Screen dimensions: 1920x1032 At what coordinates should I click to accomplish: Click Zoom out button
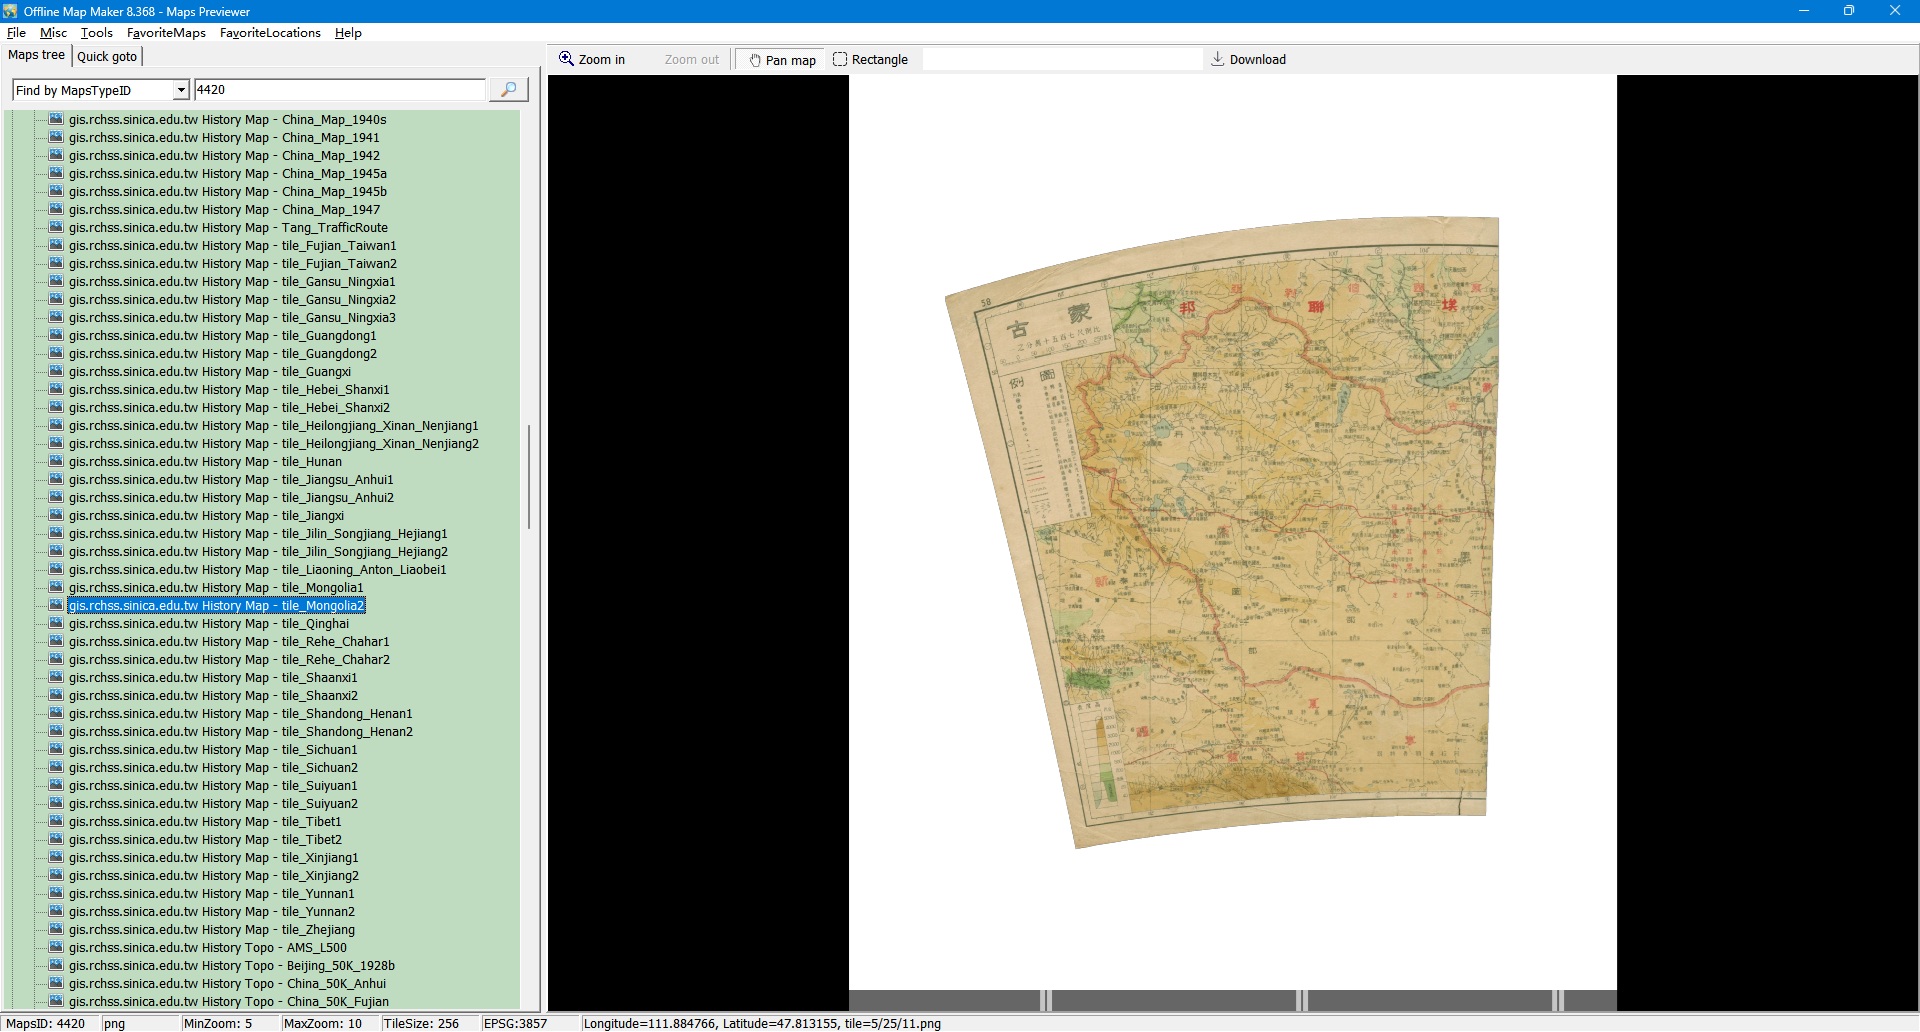pyautogui.click(x=691, y=60)
